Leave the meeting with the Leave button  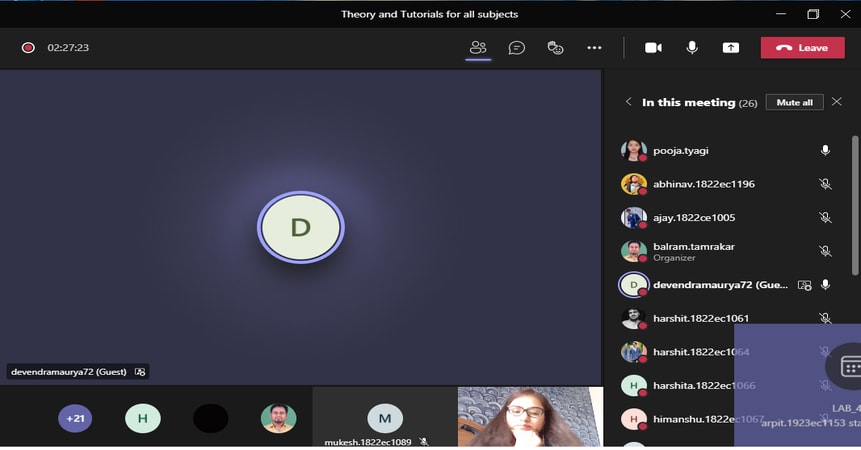(802, 48)
